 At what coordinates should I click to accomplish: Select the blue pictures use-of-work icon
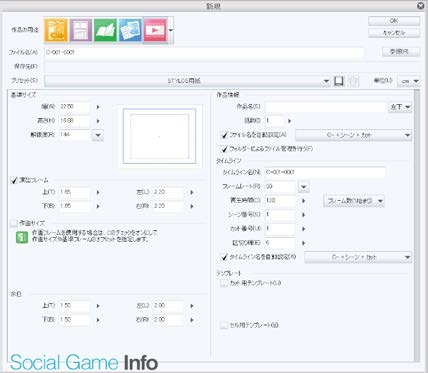(x=130, y=30)
